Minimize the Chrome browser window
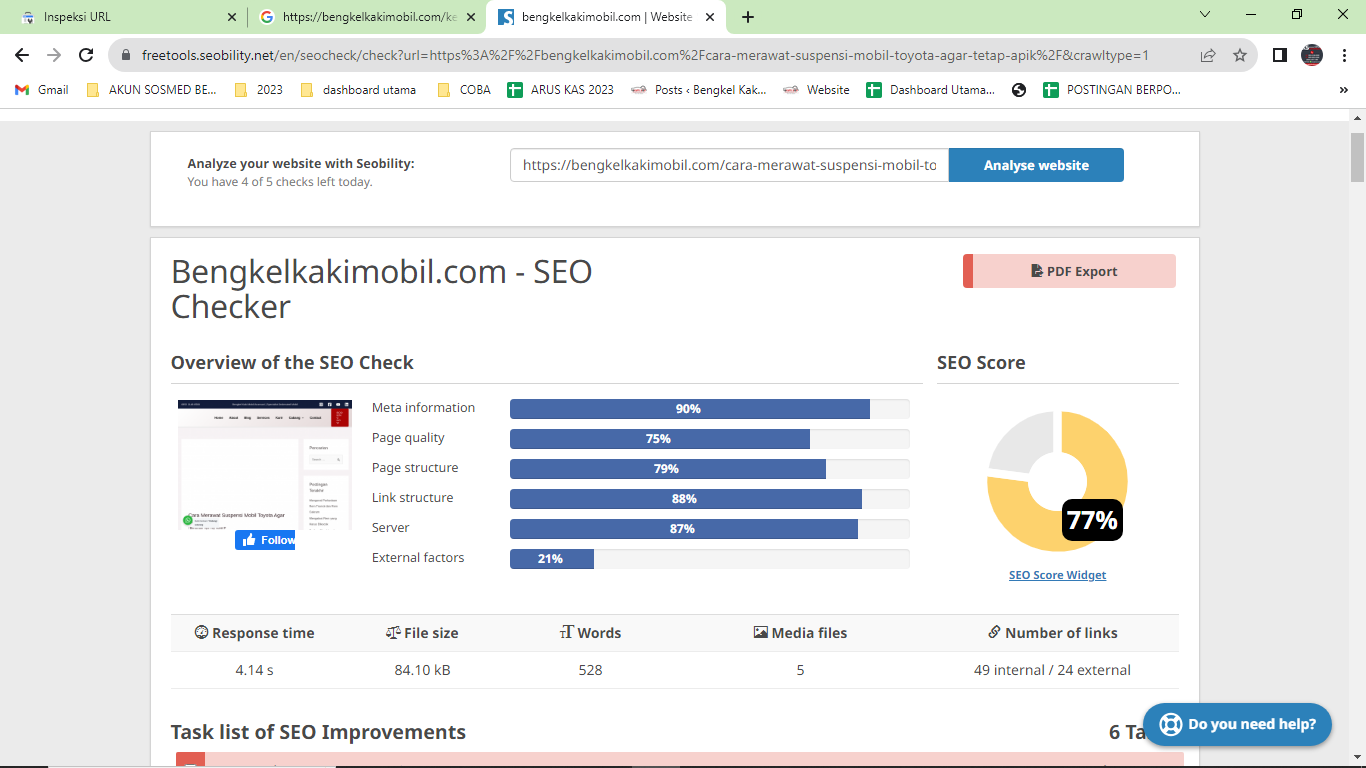This screenshot has width=1366, height=768. click(x=1250, y=15)
